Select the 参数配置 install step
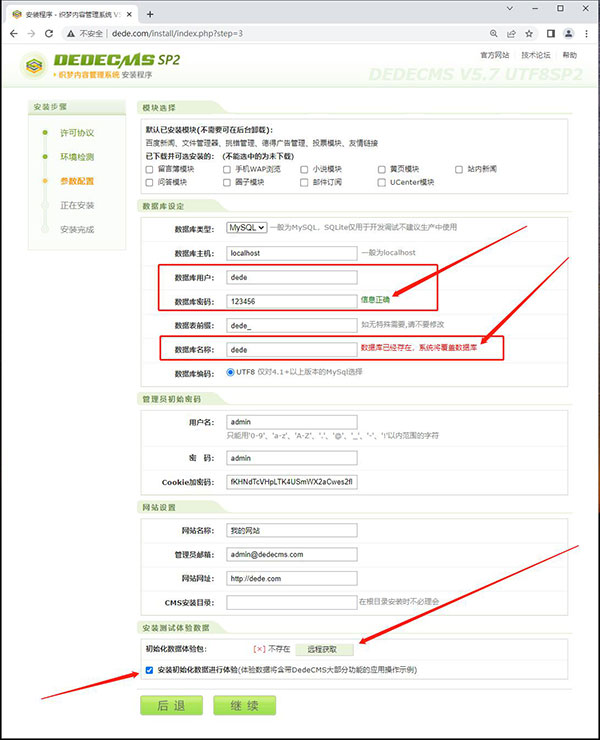This screenshot has height=740, width=600. [77, 181]
